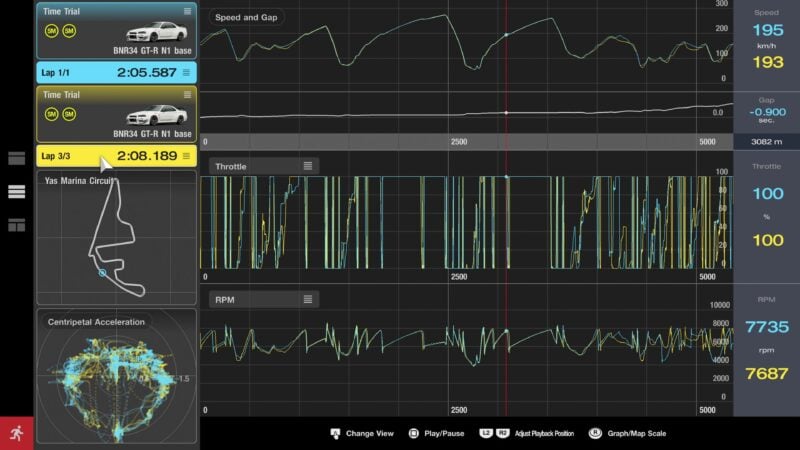Click the Adjust Playback Position L2 button
Image resolution: width=800 pixels, height=450 pixels.
click(486, 433)
